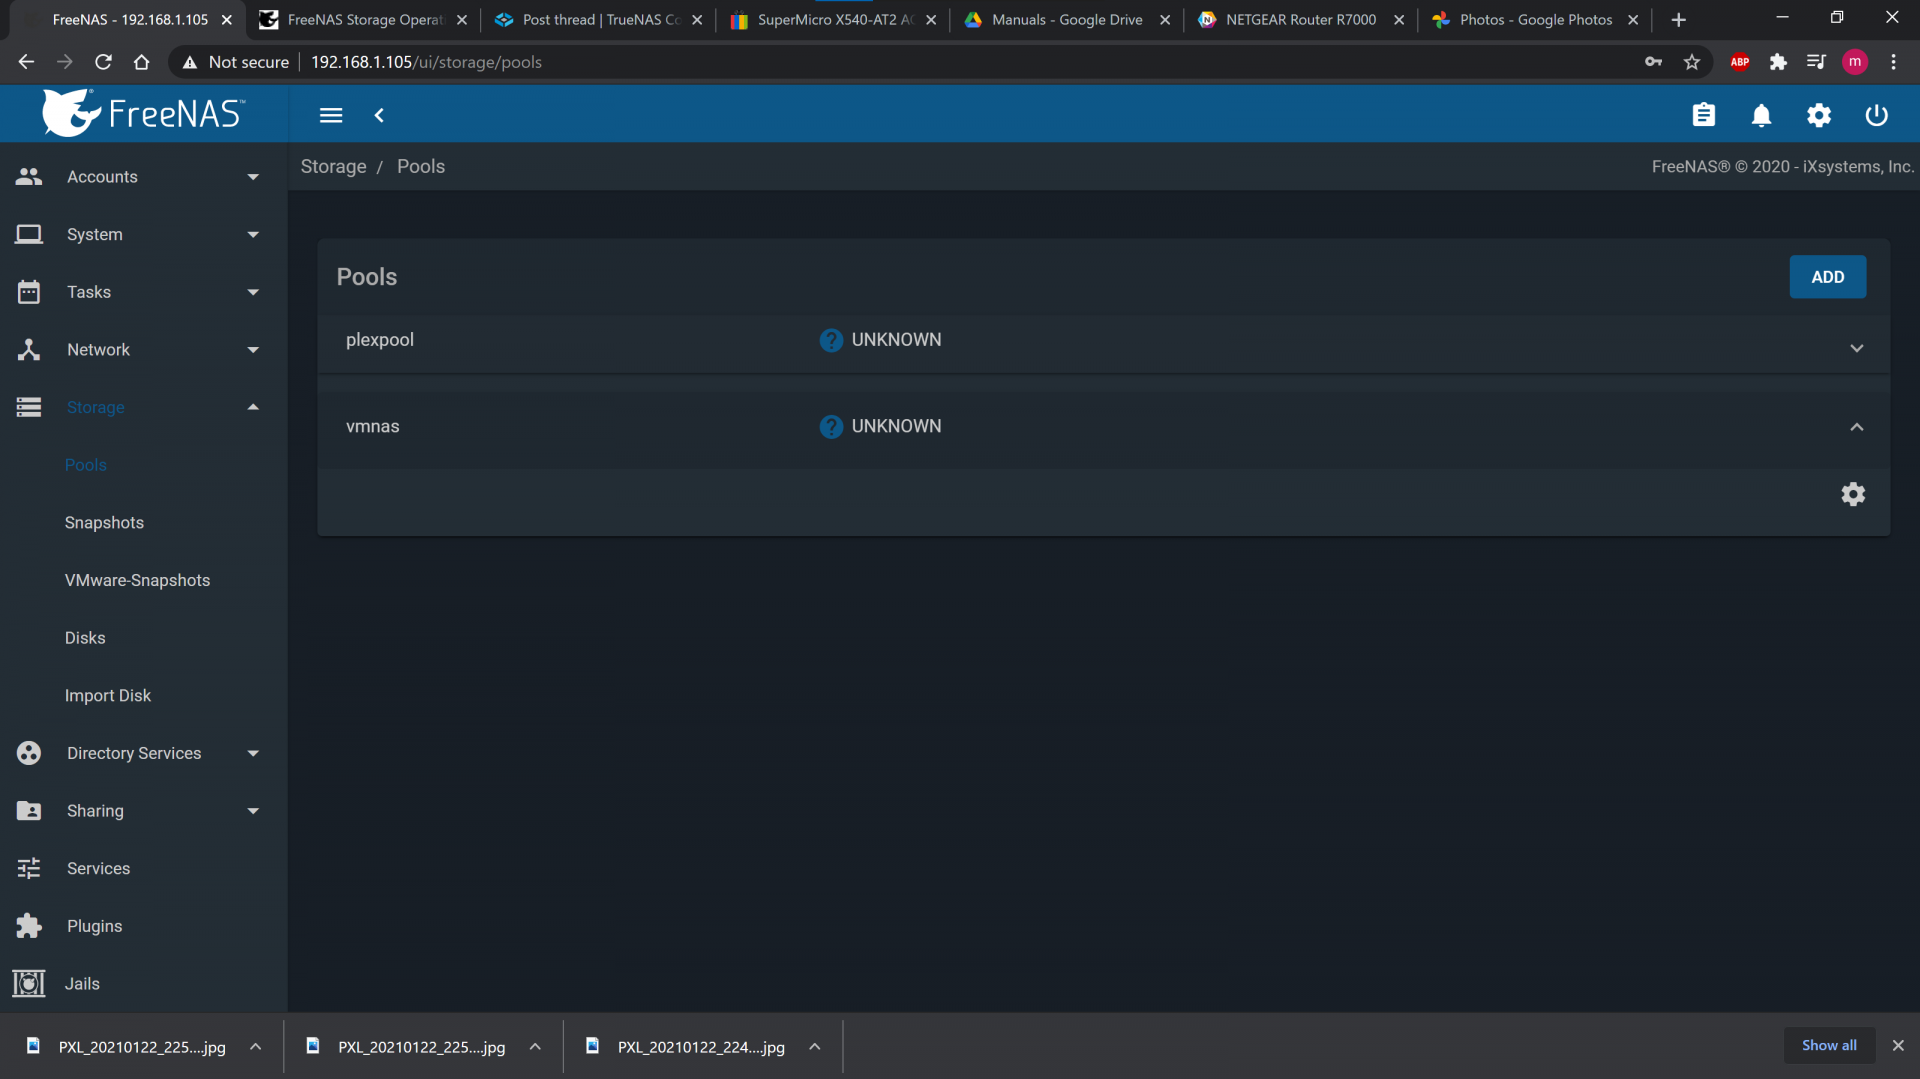The height and width of the screenshot is (1079, 1920).
Task: Click the Not secure site indicator
Action: [236, 62]
